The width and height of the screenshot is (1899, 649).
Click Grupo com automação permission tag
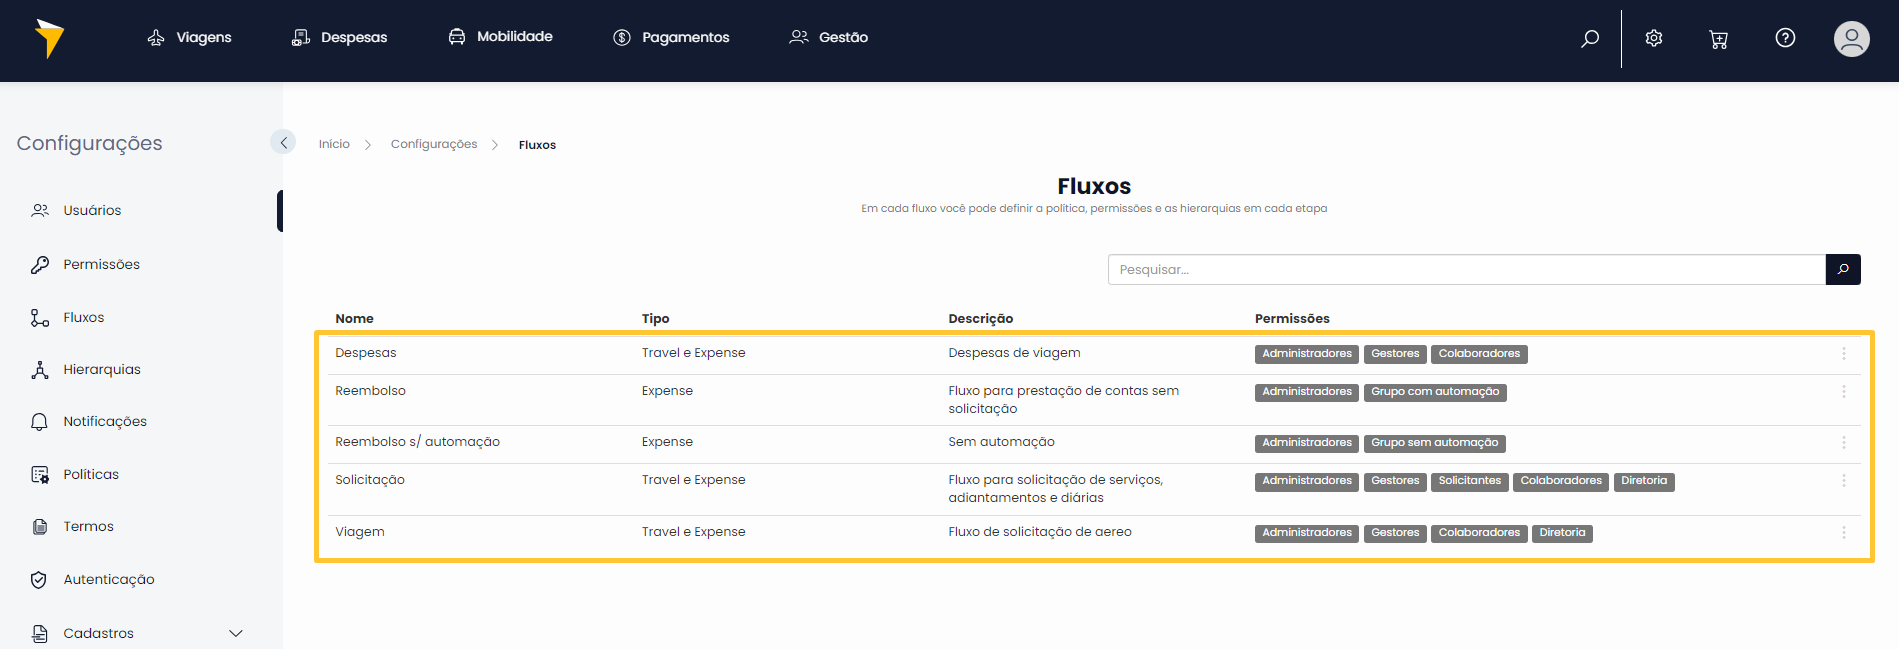(1435, 392)
